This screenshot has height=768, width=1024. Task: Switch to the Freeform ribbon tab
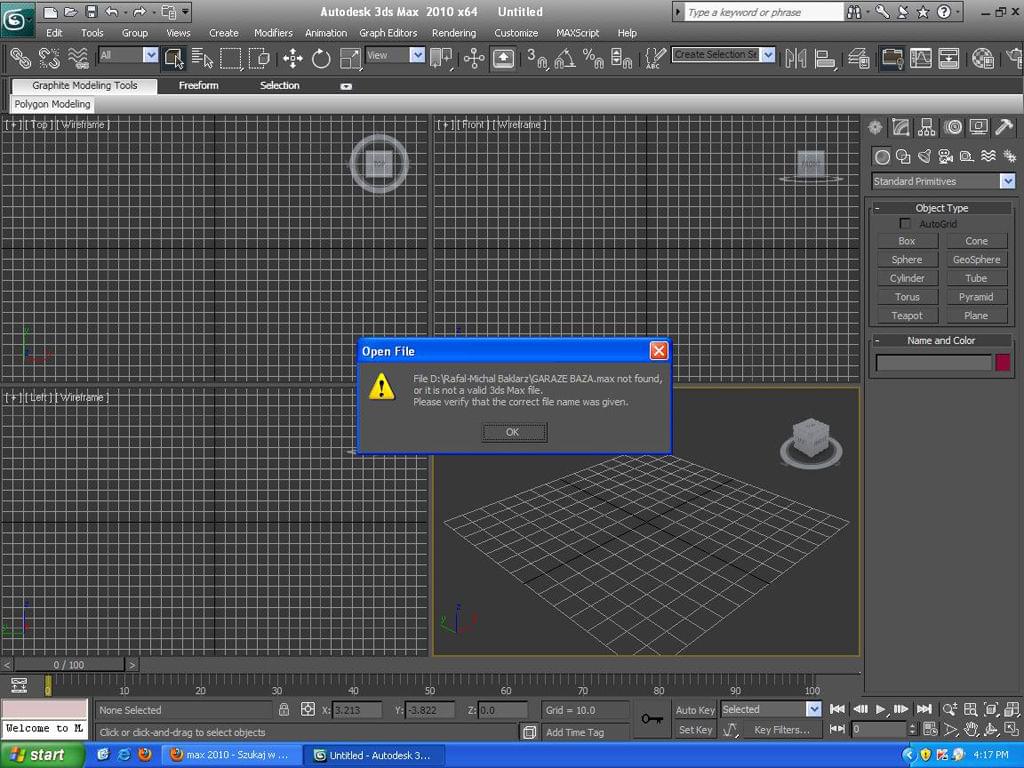coord(199,86)
